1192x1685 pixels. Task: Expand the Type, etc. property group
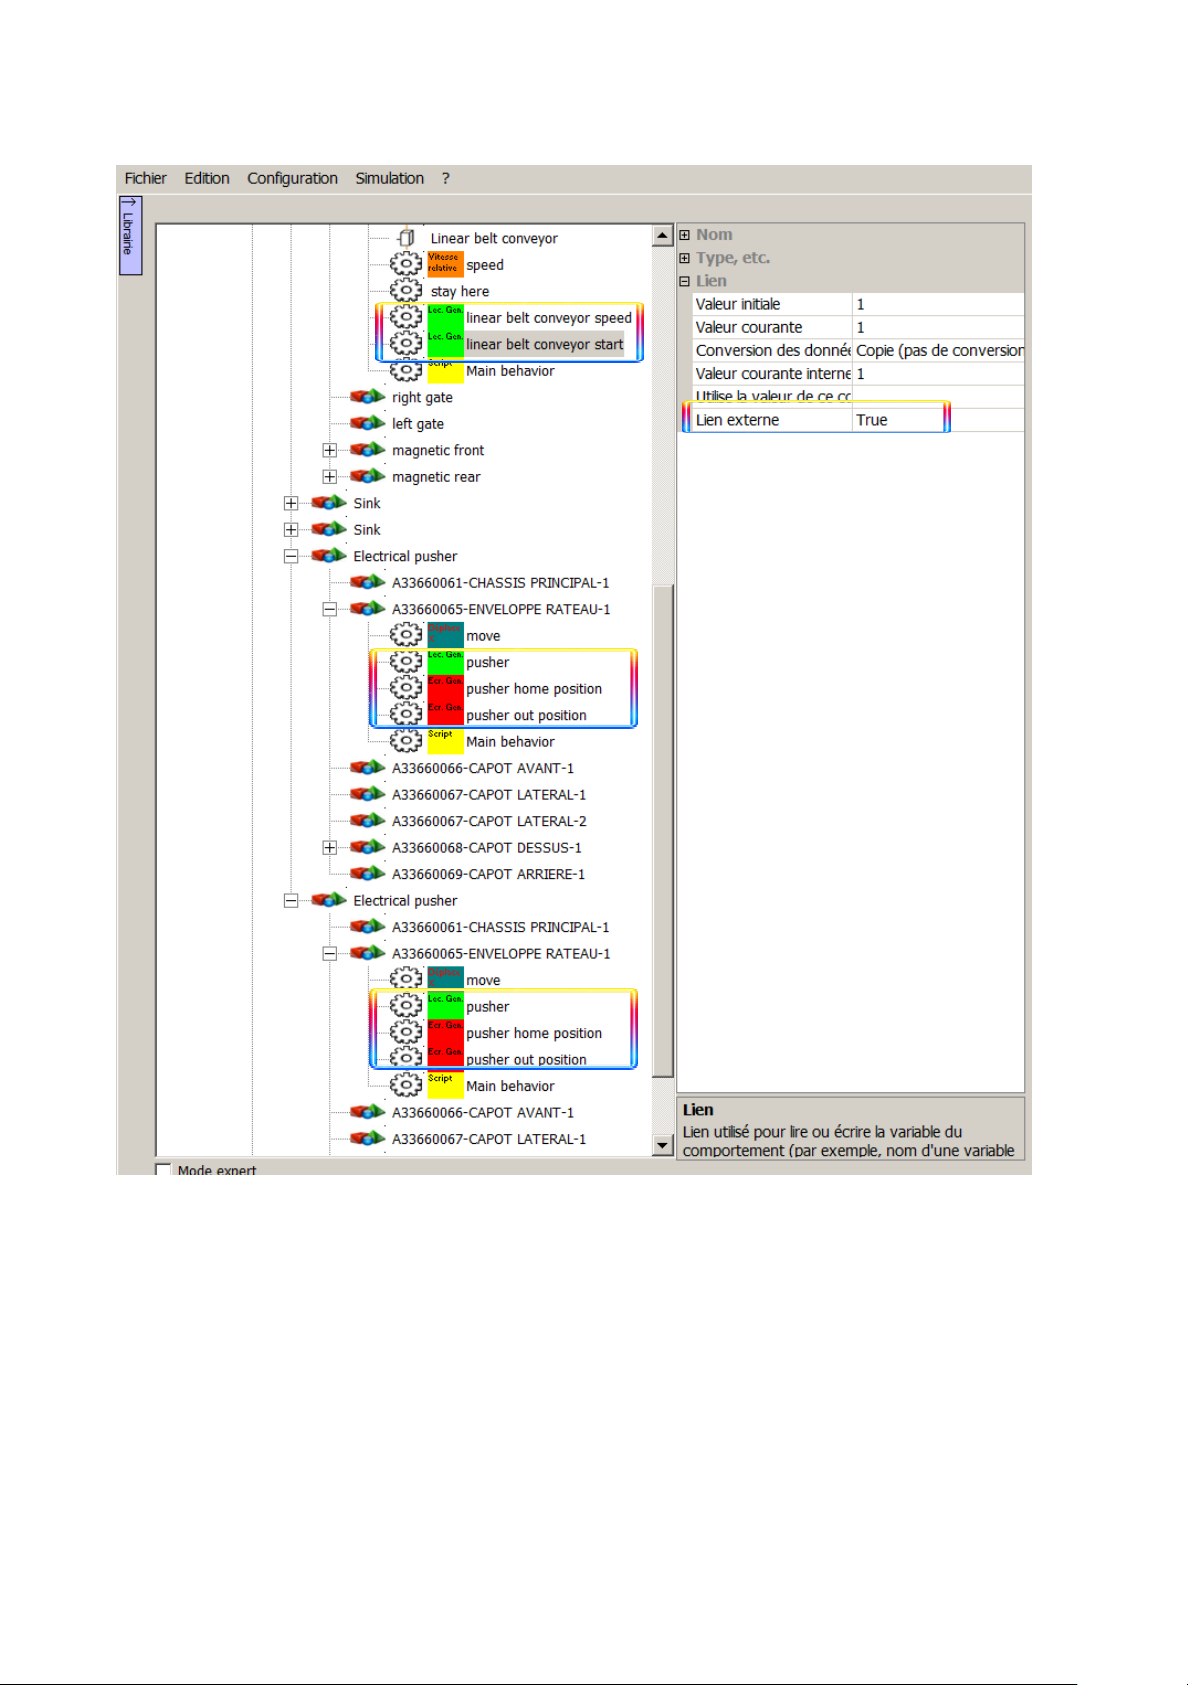pyautogui.click(x=685, y=258)
